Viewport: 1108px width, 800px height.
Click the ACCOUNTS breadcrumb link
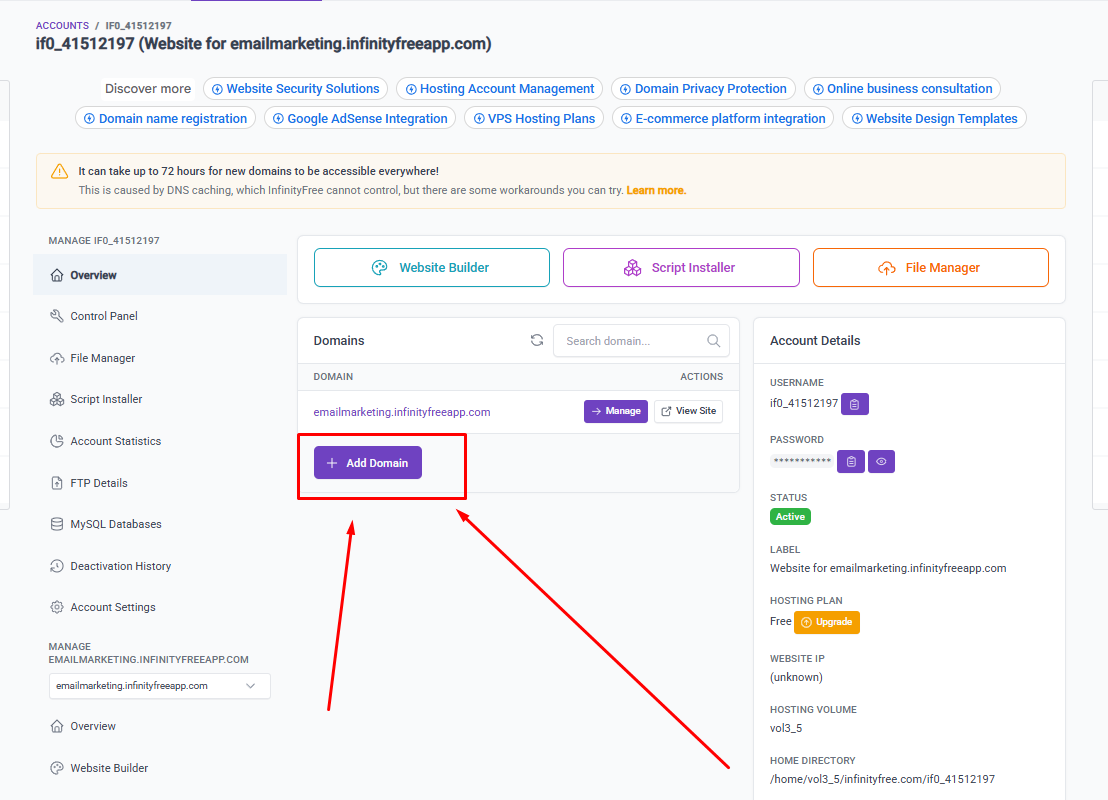tap(61, 25)
